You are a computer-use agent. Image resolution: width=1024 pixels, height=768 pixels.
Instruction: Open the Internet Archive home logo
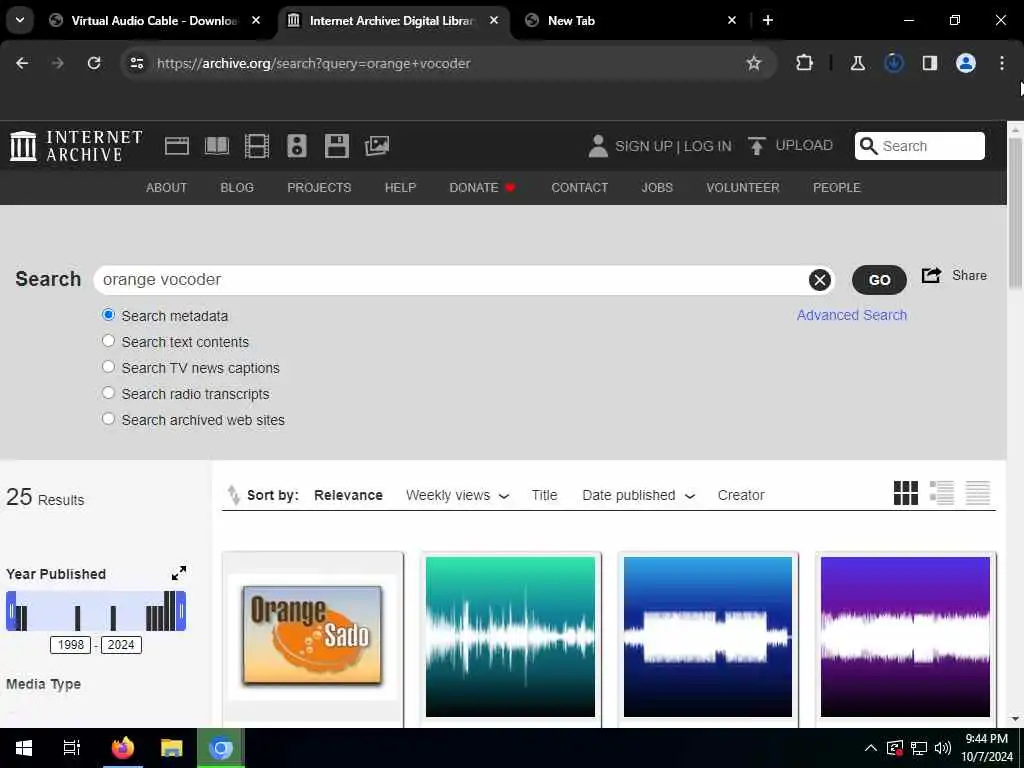tap(76, 146)
